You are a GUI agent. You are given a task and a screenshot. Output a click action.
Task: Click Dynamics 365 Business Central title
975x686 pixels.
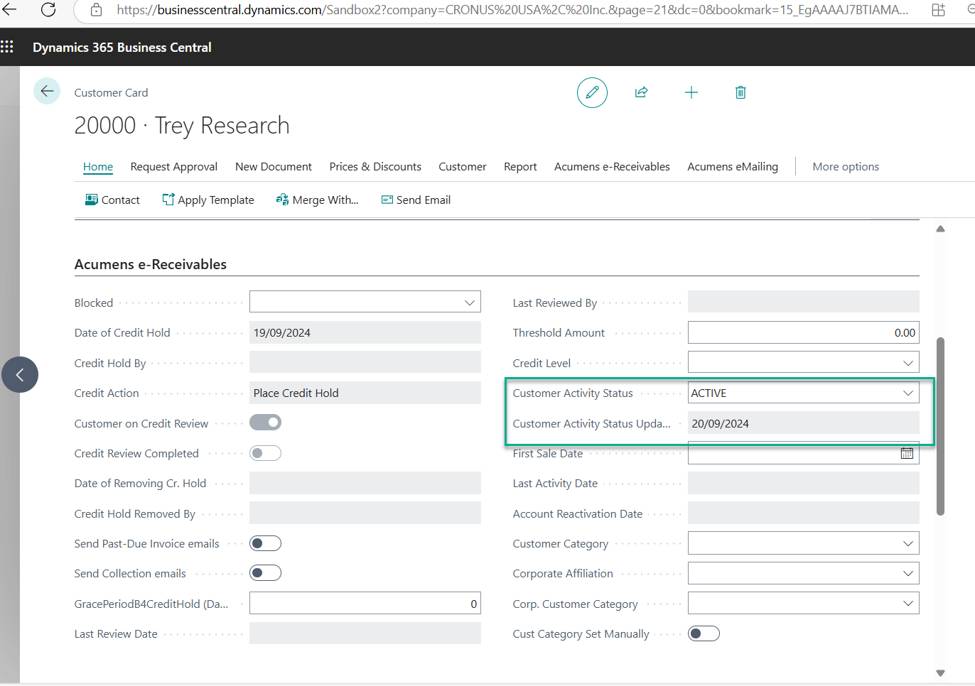coord(122,47)
